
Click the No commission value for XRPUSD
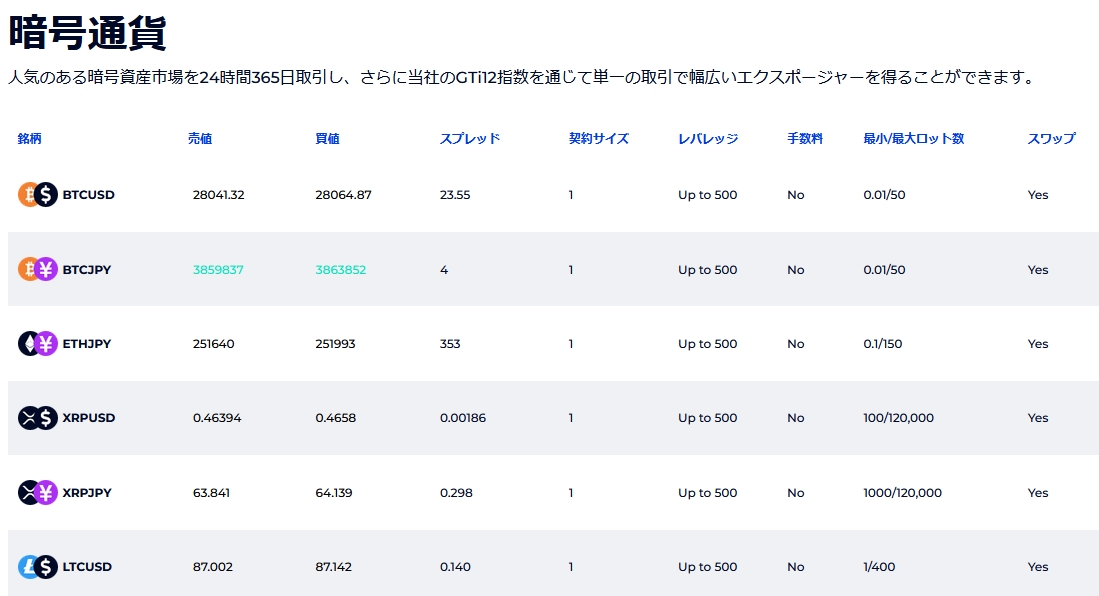[x=796, y=418]
